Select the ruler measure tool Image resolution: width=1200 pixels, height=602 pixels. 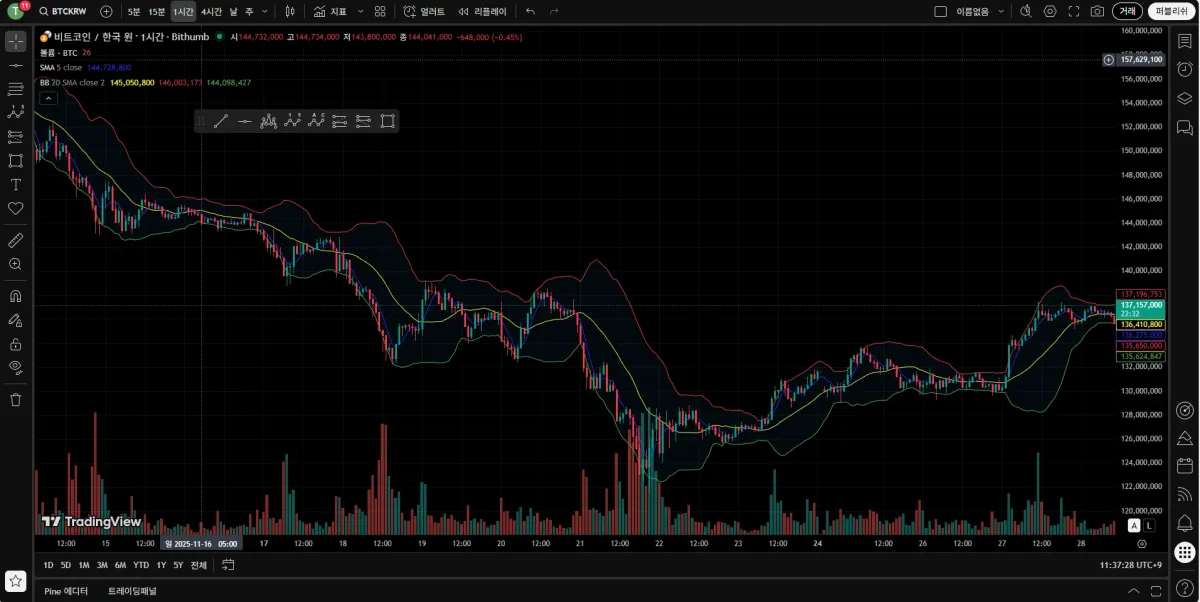pyautogui.click(x=15, y=240)
